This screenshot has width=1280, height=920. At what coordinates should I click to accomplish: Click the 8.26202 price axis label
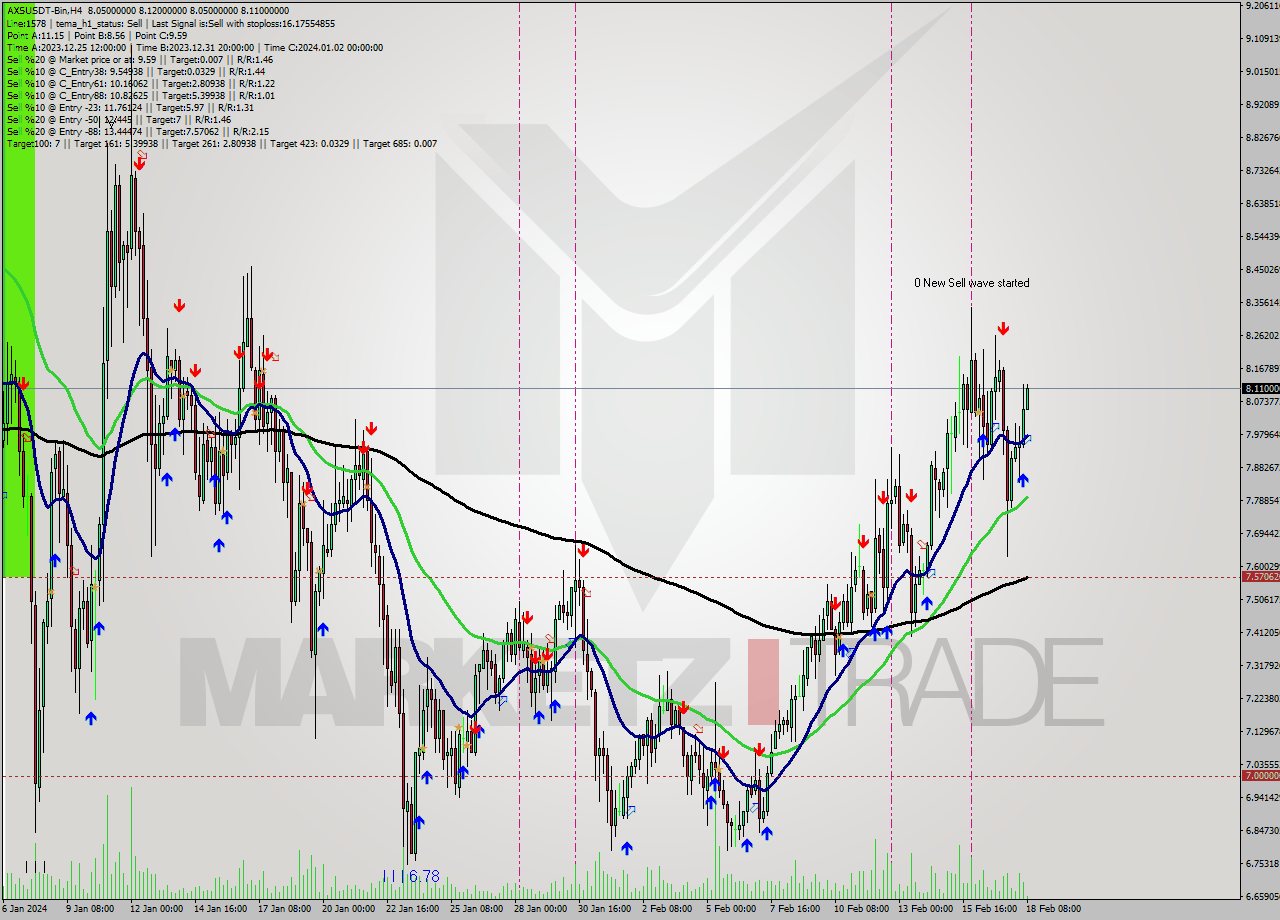coord(1261,335)
